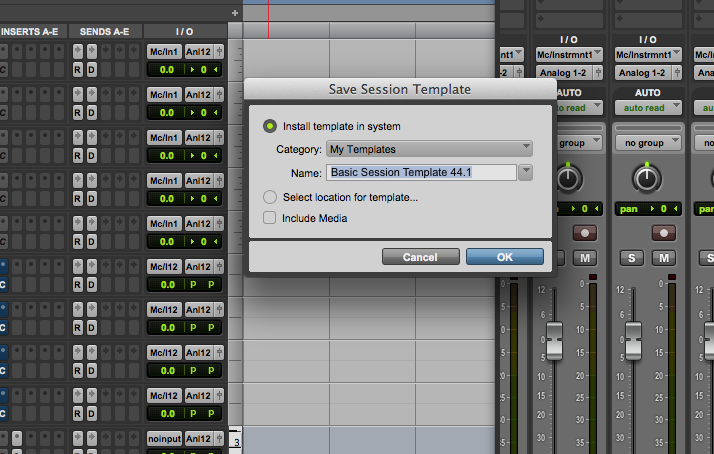Open Mc/I12 input selector on uppermost Mc/I12 track

164,266
